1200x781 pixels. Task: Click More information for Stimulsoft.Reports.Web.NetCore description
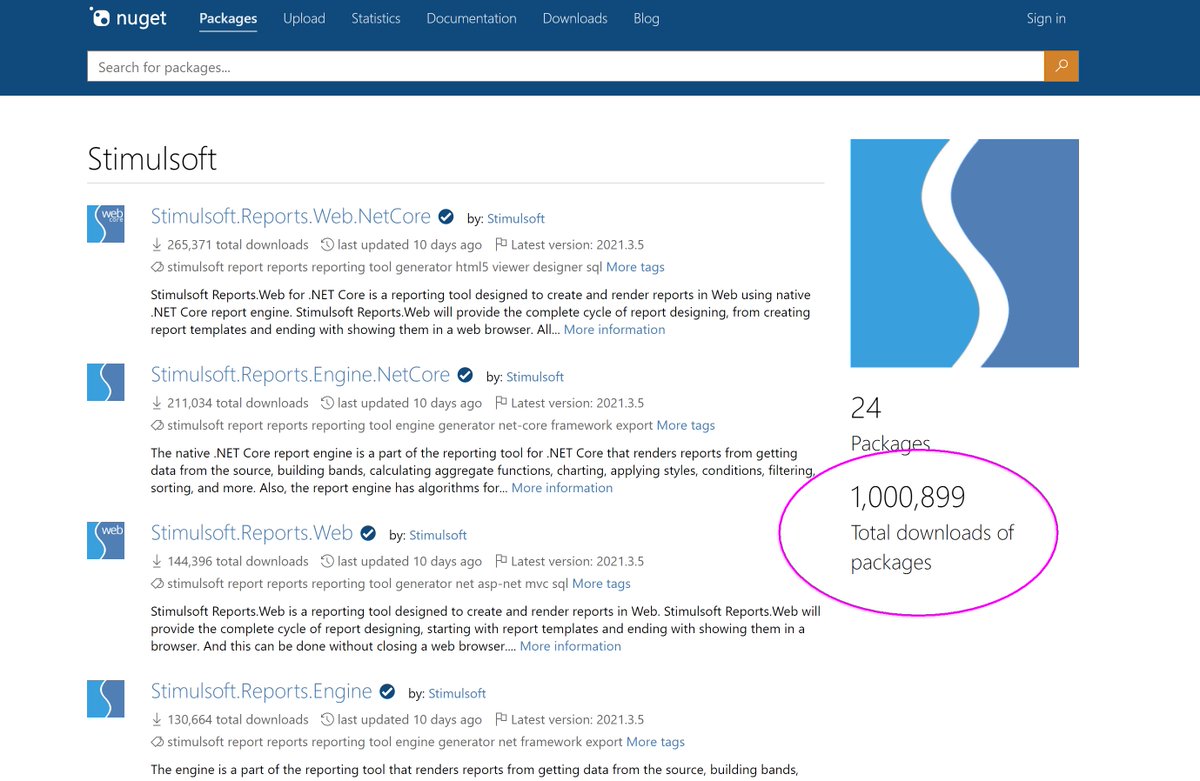coord(614,329)
